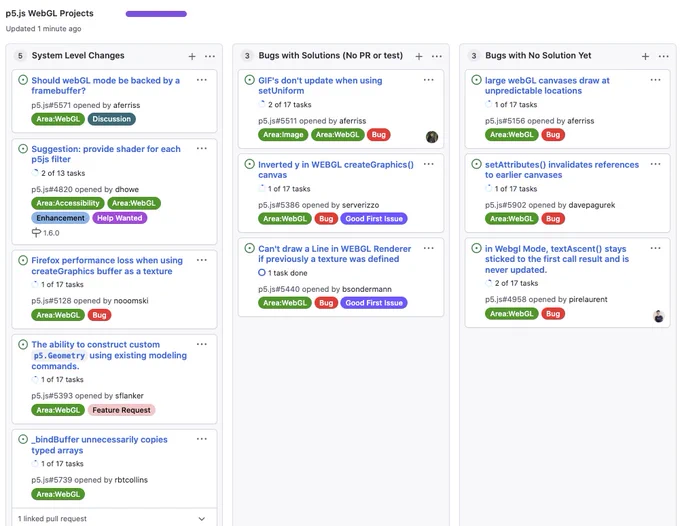The width and height of the screenshot is (680, 526).
Task: Click milestone 1.6.0 on shader suggestion card
Action: point(46,233)
